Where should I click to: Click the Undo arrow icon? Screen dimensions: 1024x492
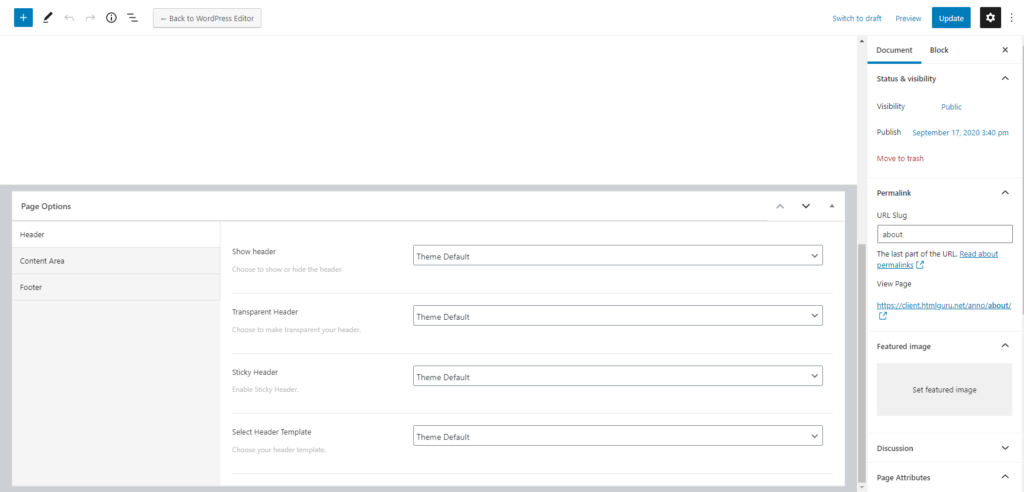coord(69,18)
